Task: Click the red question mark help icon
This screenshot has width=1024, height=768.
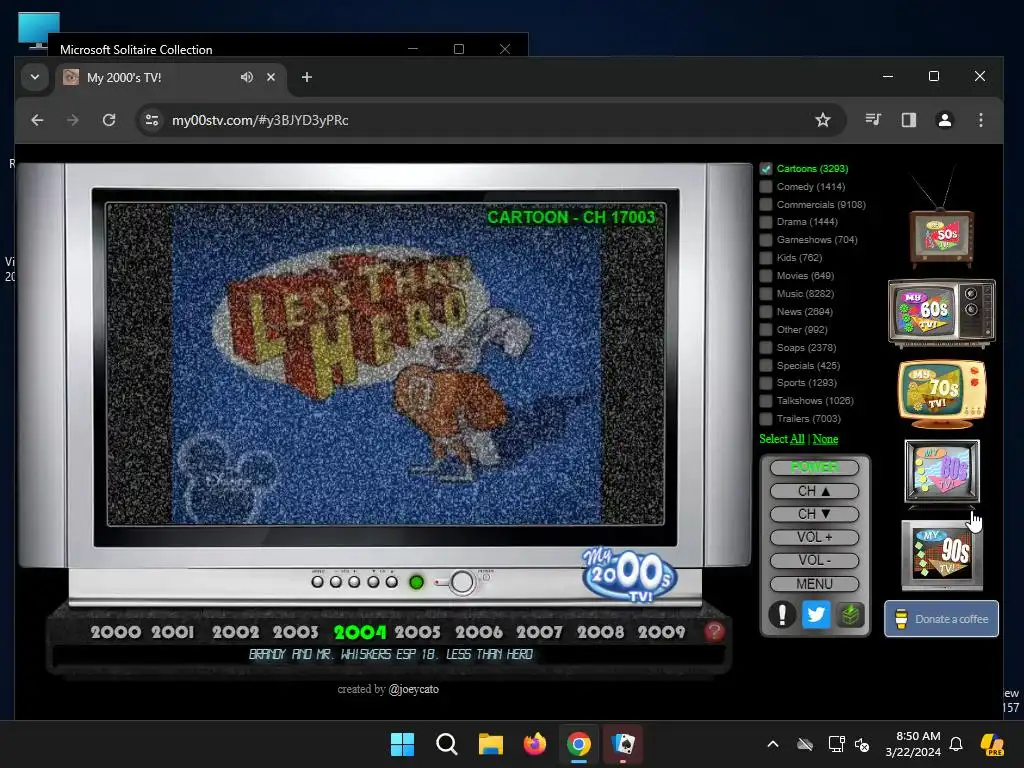Action: tap(714, 632)
